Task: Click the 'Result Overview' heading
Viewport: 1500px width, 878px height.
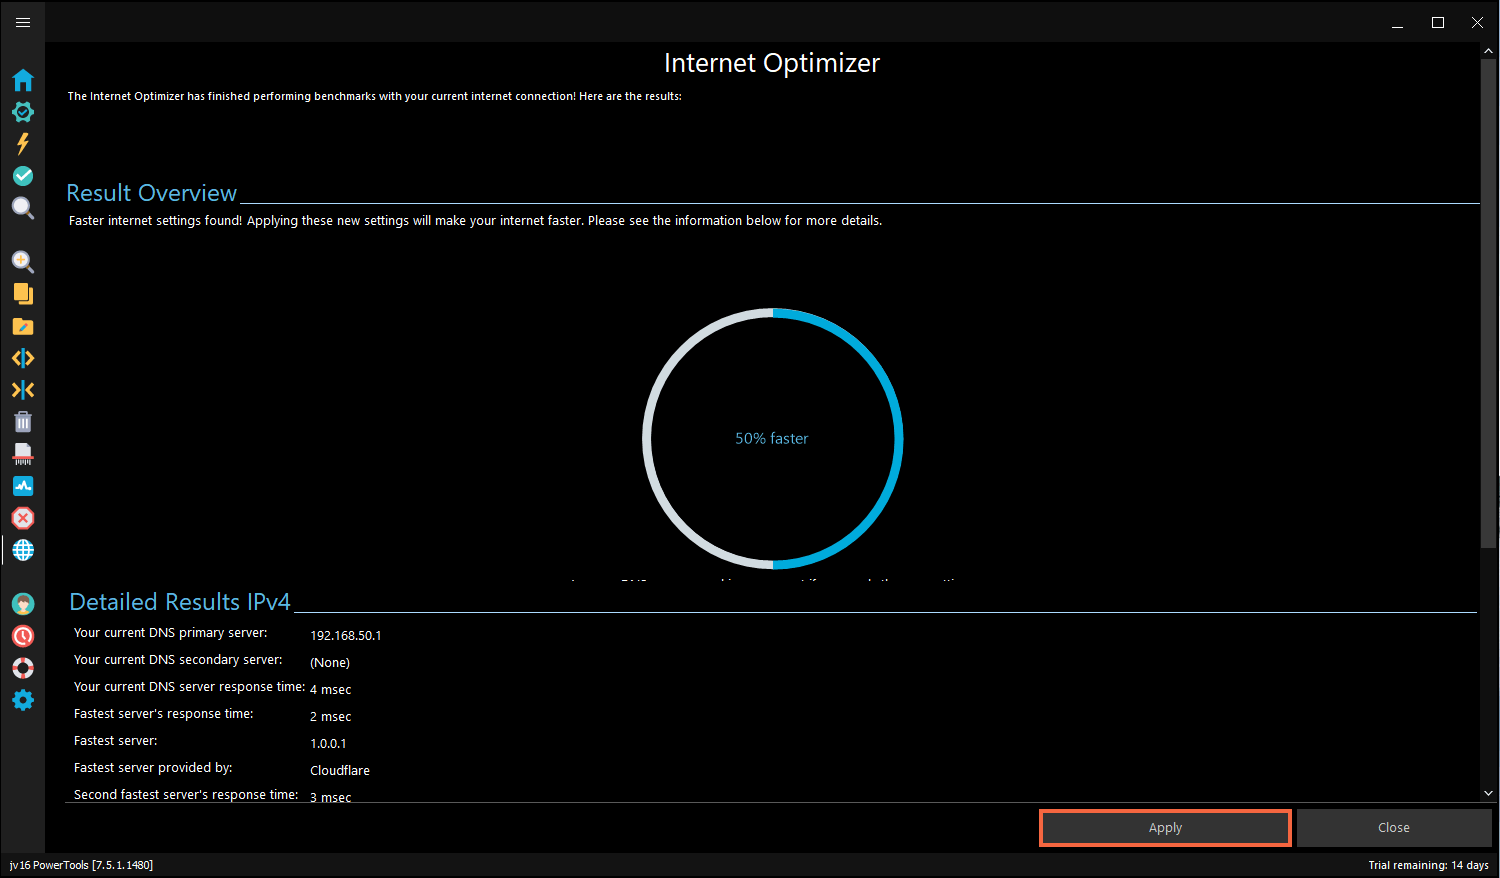Action: [152, 193]
